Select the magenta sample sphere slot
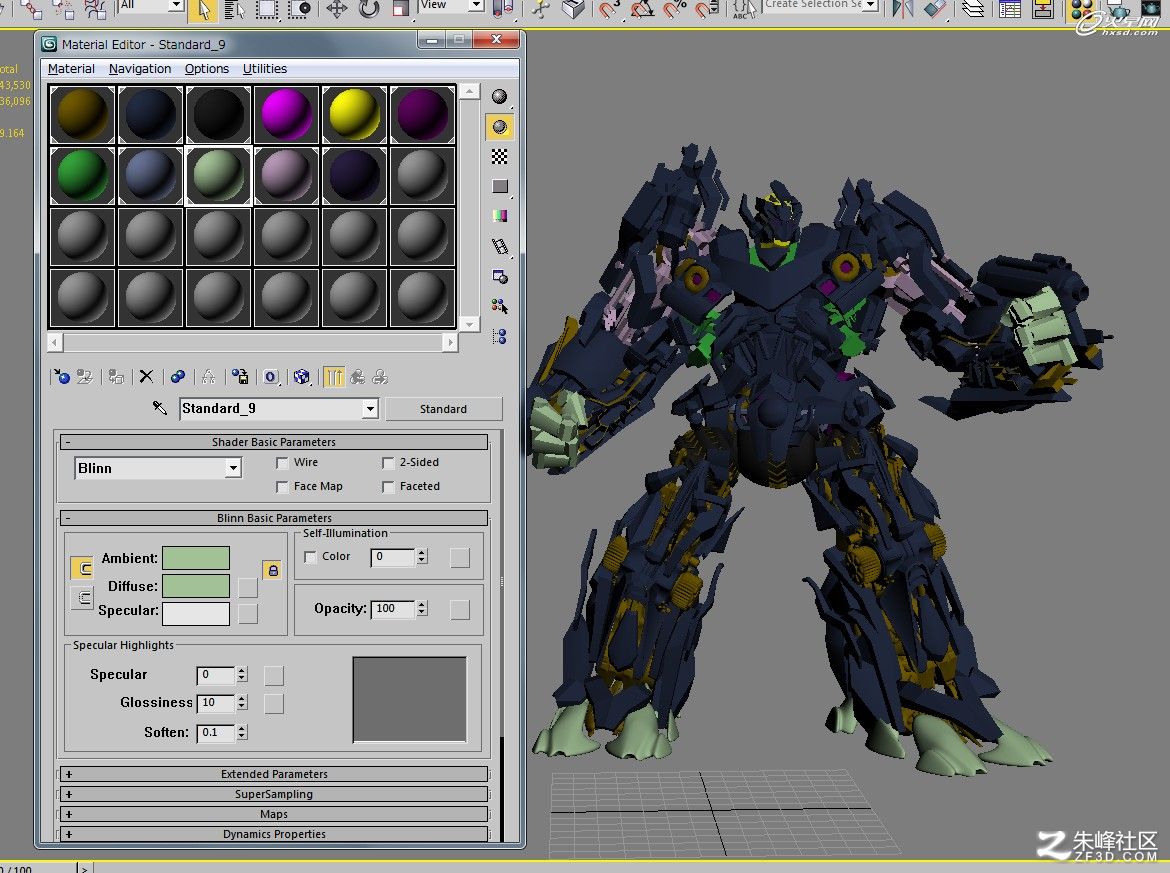 (287, 114)
